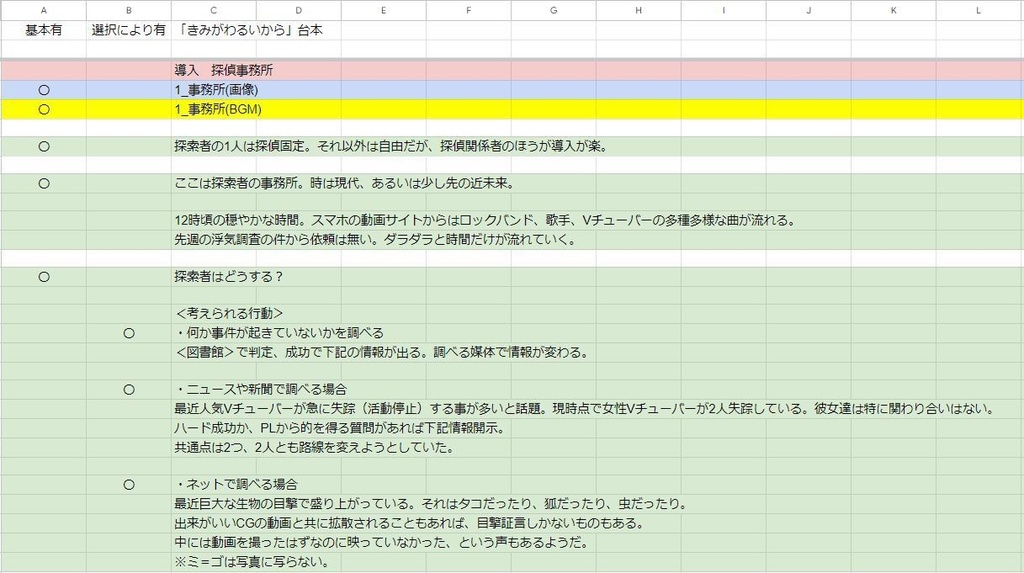Select column I header
The height and width of the screenshot is (573, 1024).
click(723, 10)
